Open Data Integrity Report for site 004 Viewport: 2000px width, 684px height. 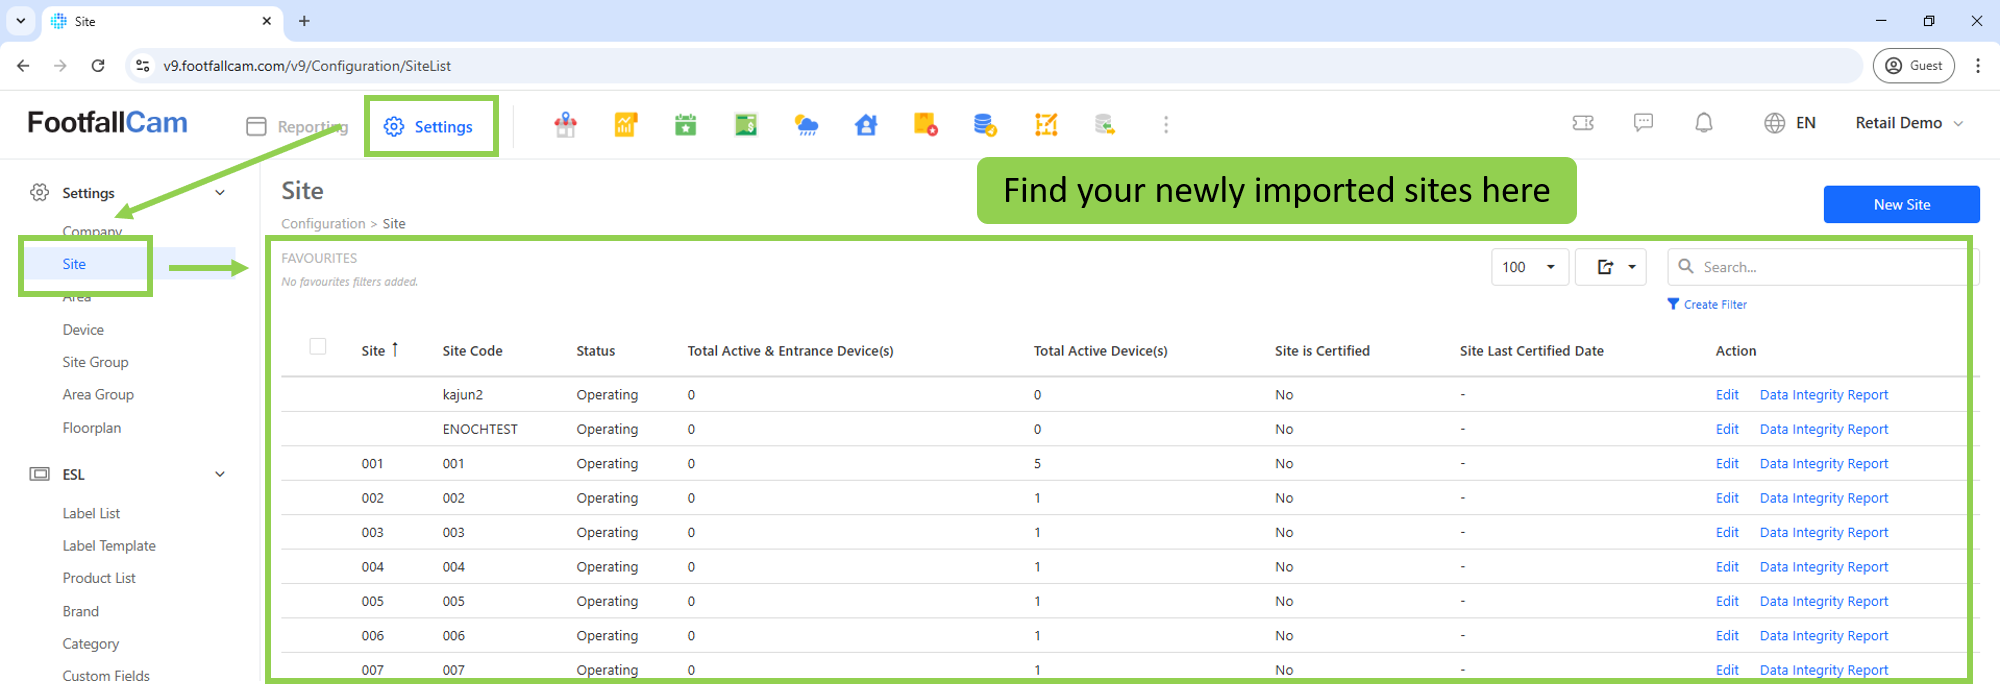1823,567
